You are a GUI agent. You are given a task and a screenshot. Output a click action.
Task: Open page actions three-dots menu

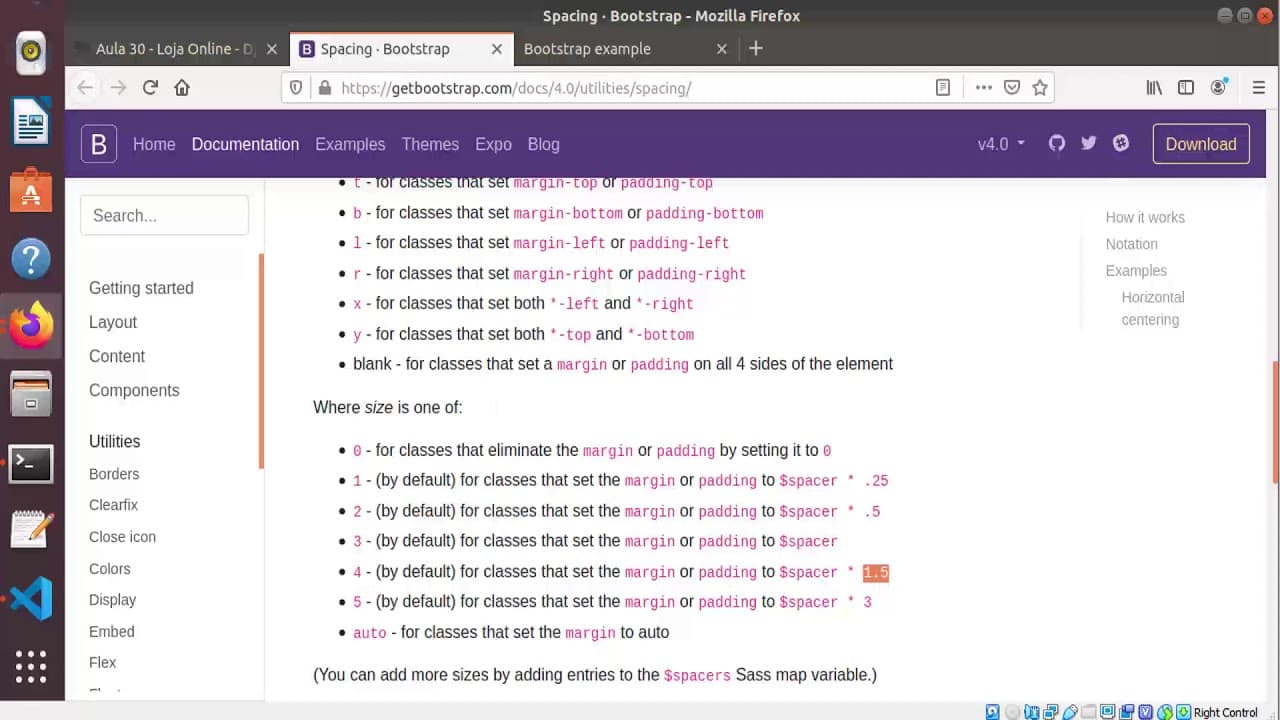point(984,88)
